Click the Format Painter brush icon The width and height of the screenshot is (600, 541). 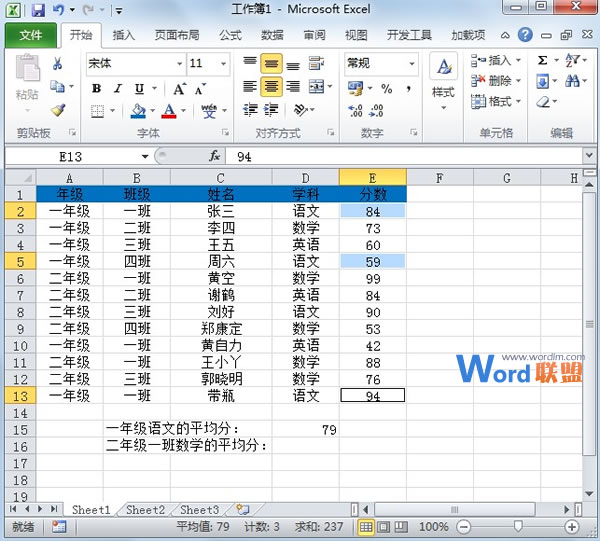(x=58, y=111)
